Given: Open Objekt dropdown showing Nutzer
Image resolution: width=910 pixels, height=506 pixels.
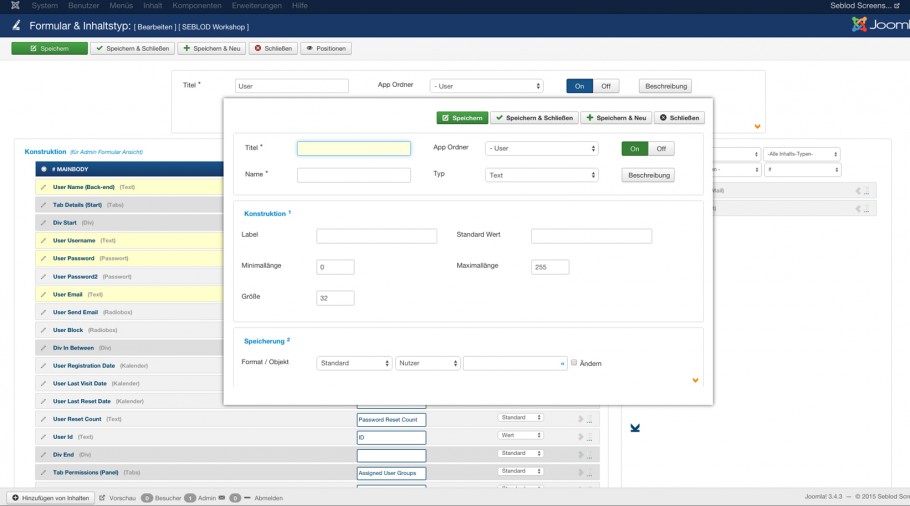Looking at the screenshot, I should click(x=428, y=363).
